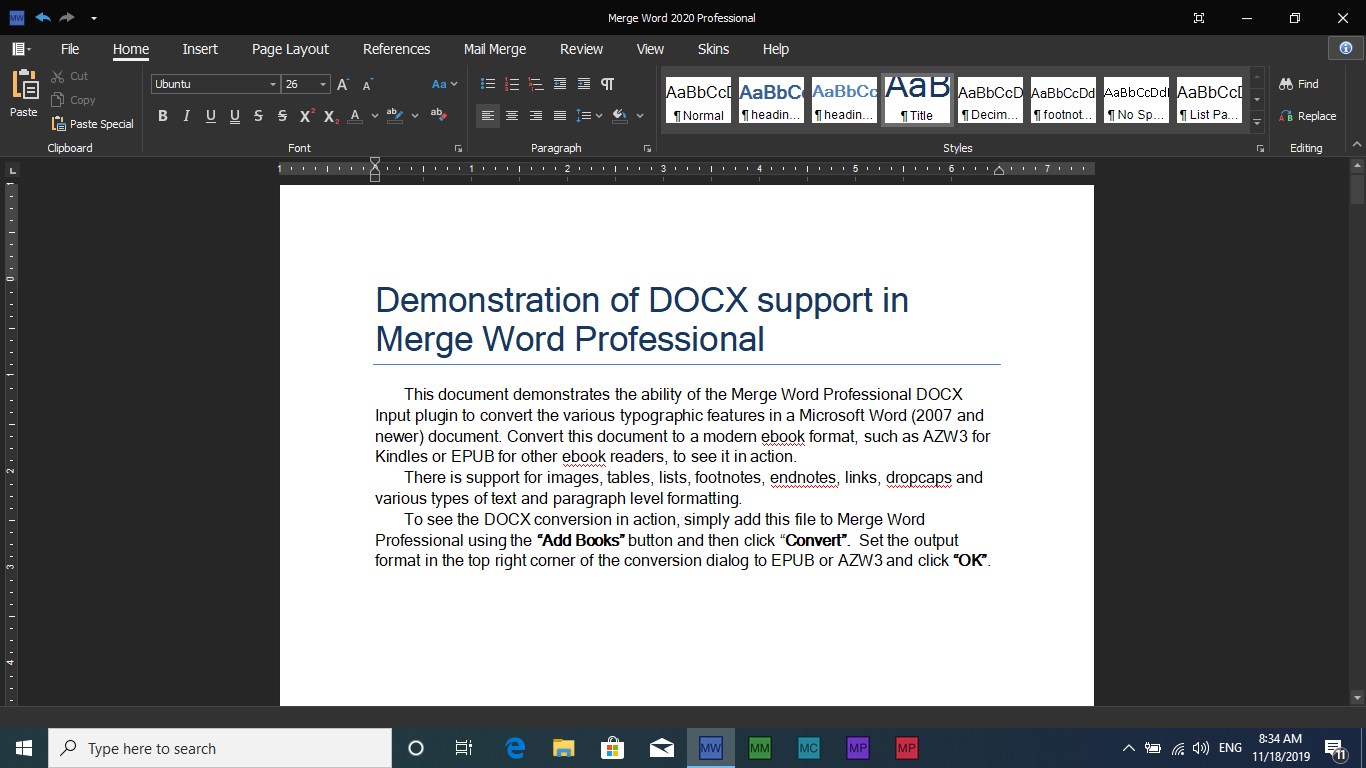Open the Font dialog launcher

(458, 148)
